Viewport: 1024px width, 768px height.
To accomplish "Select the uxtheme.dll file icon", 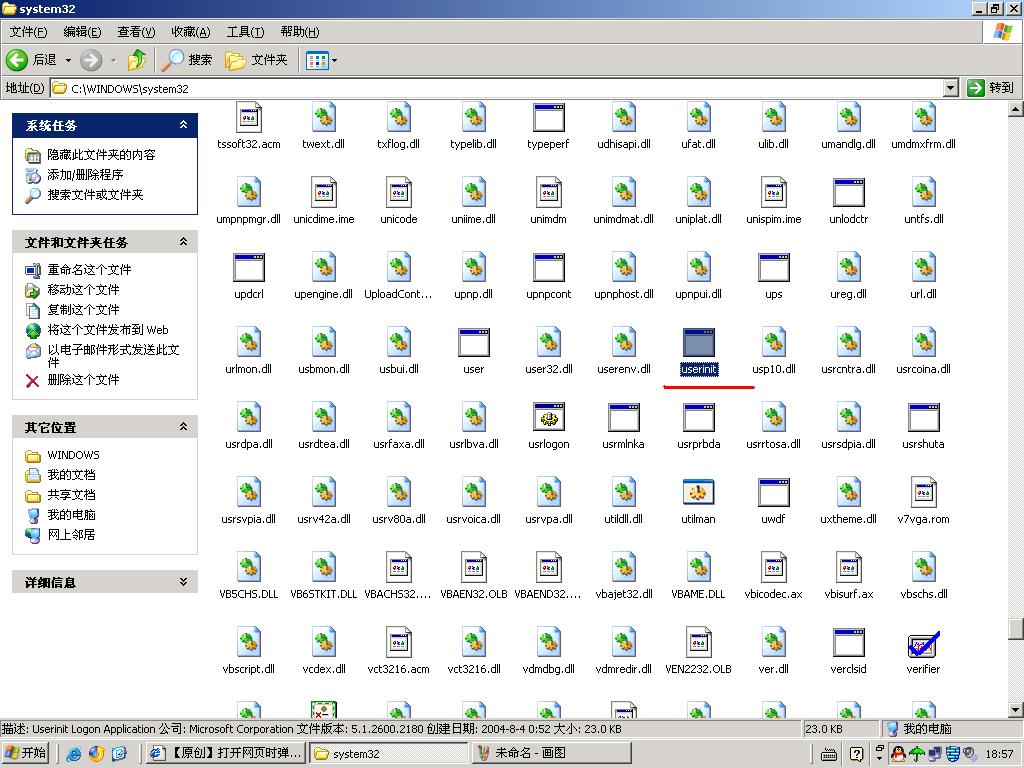I will click(x=848, y=493).
